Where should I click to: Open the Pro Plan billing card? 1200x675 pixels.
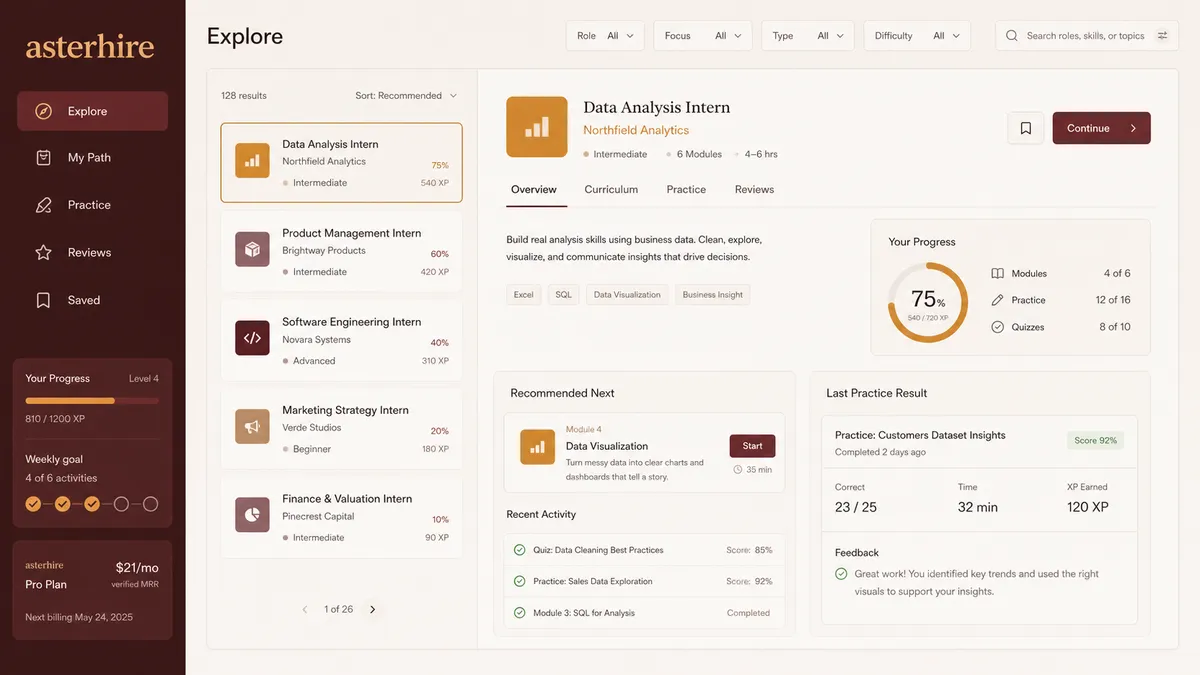click(x=92, y=590)
